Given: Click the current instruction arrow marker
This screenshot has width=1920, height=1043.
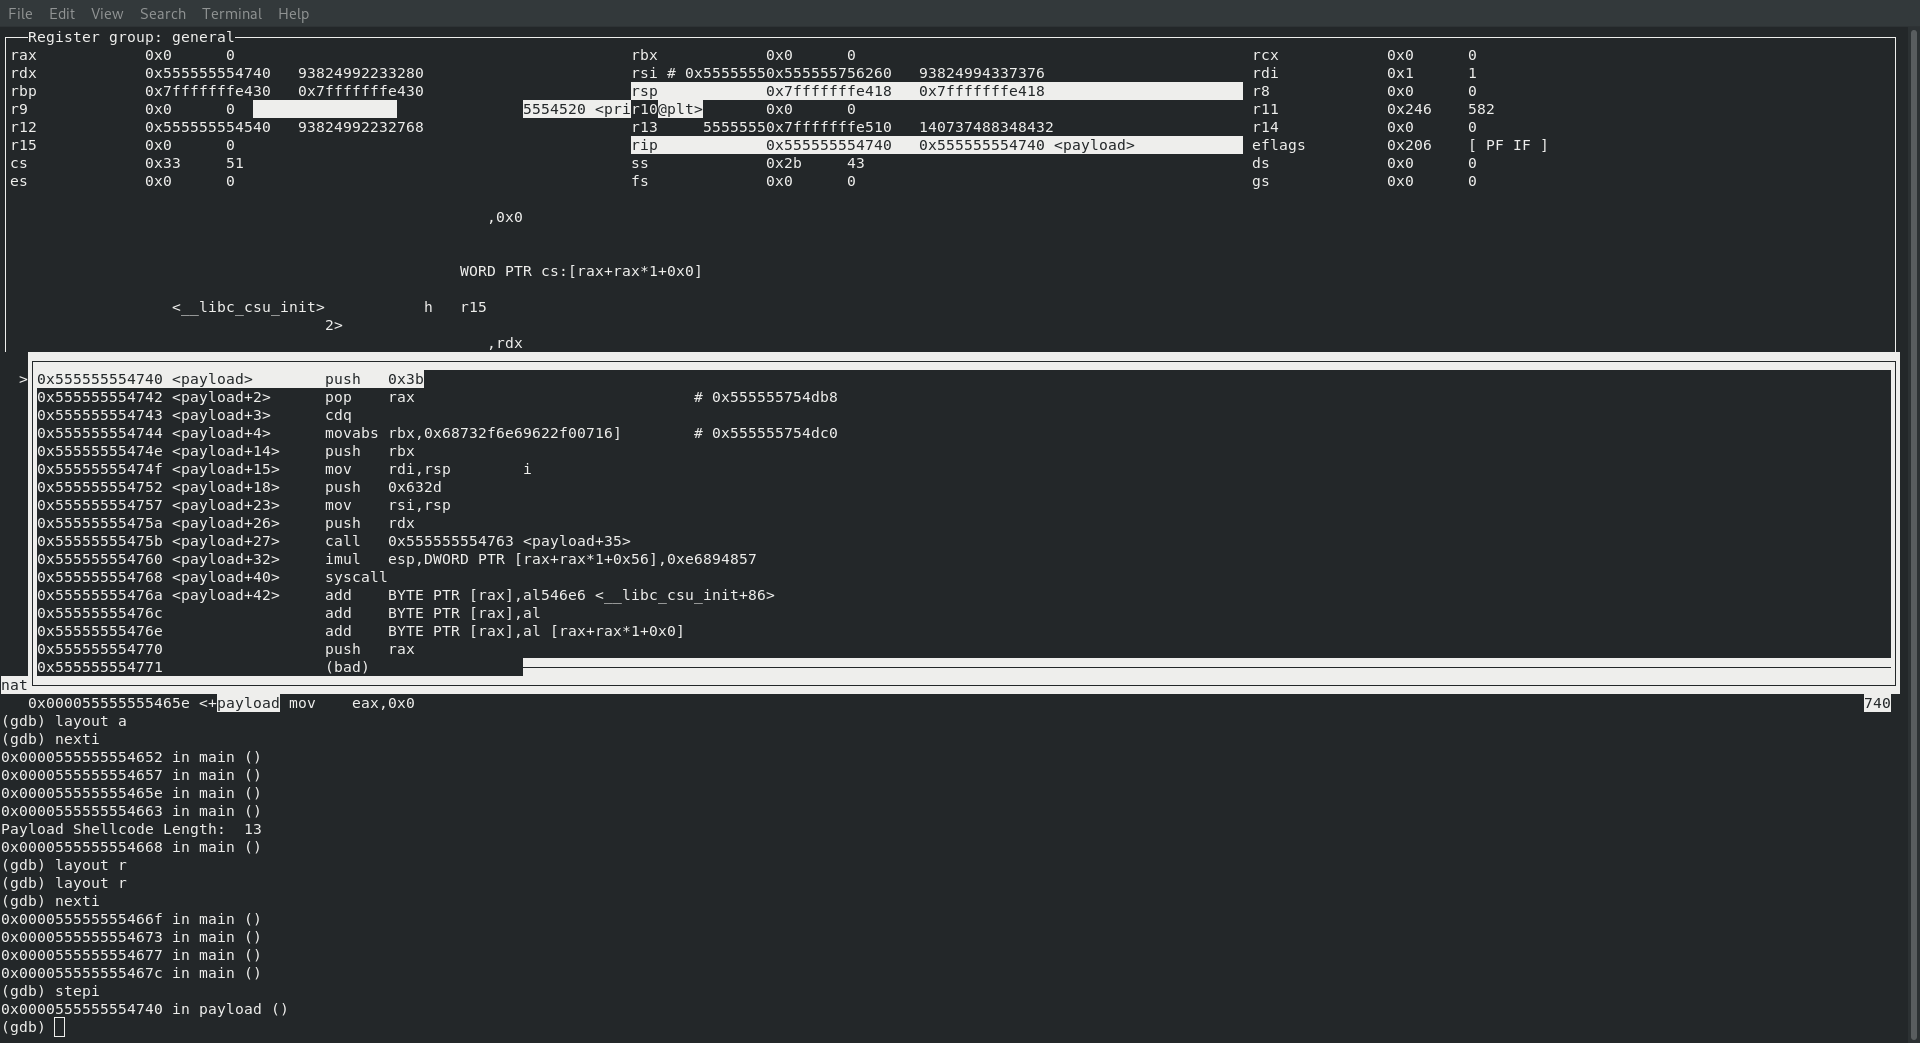Looking at the screenshot, I should point(23,380).
